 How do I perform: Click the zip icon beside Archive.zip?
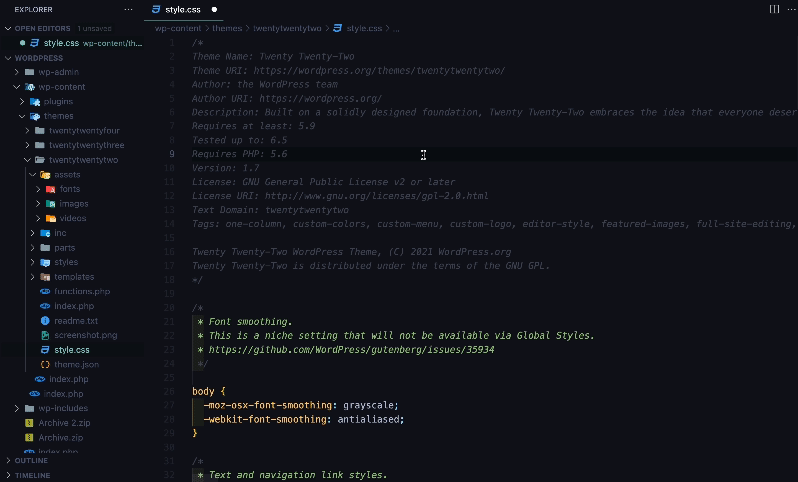point(29,438)
